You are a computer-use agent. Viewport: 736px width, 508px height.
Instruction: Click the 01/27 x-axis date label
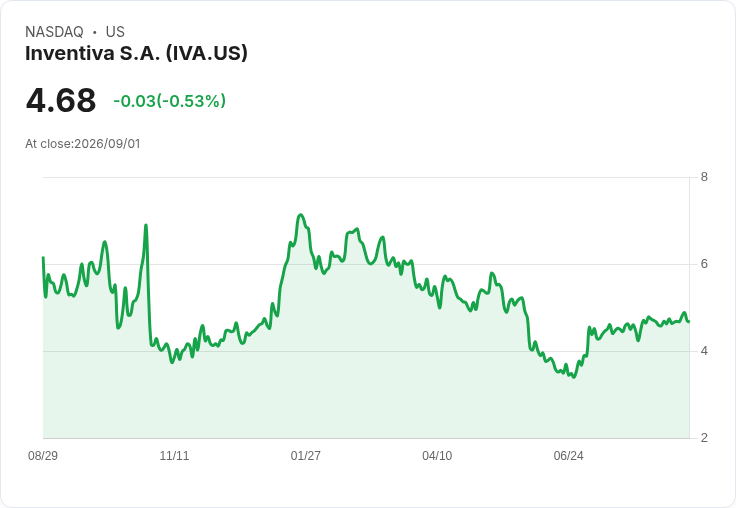[x=306, y=455]
